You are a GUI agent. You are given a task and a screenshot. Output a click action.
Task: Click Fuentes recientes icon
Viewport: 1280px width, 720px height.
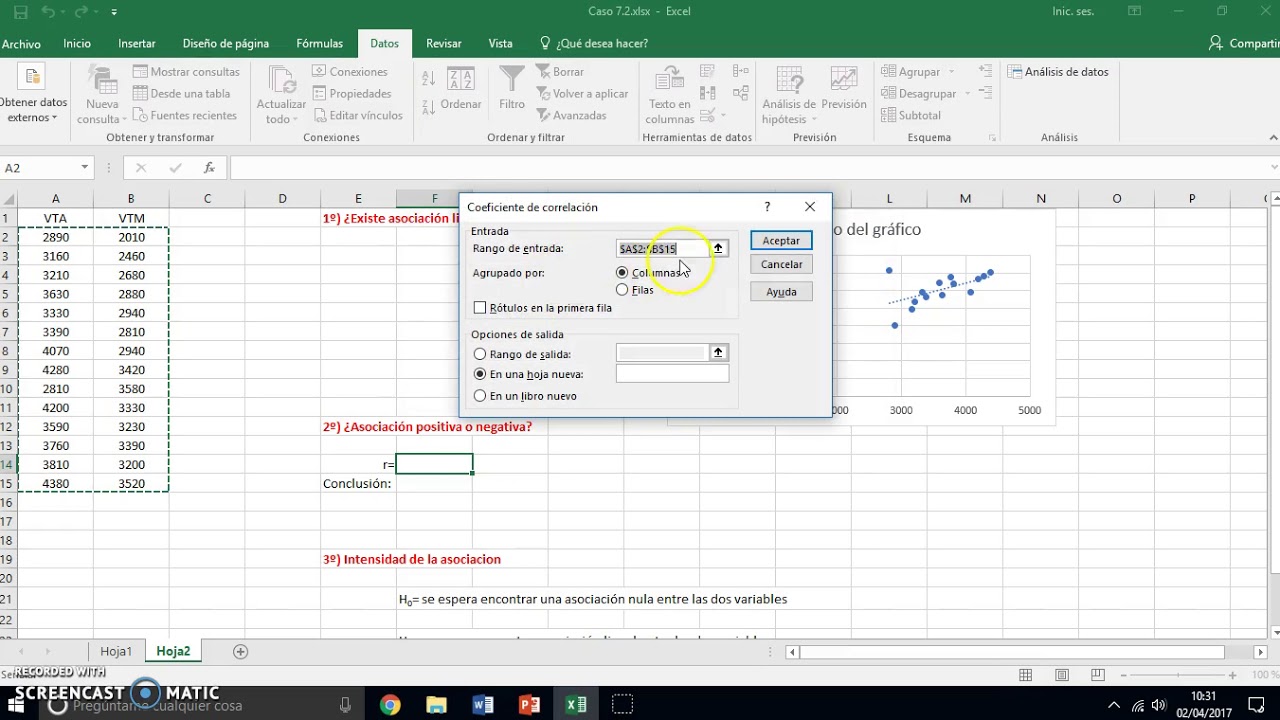[141, 116]
